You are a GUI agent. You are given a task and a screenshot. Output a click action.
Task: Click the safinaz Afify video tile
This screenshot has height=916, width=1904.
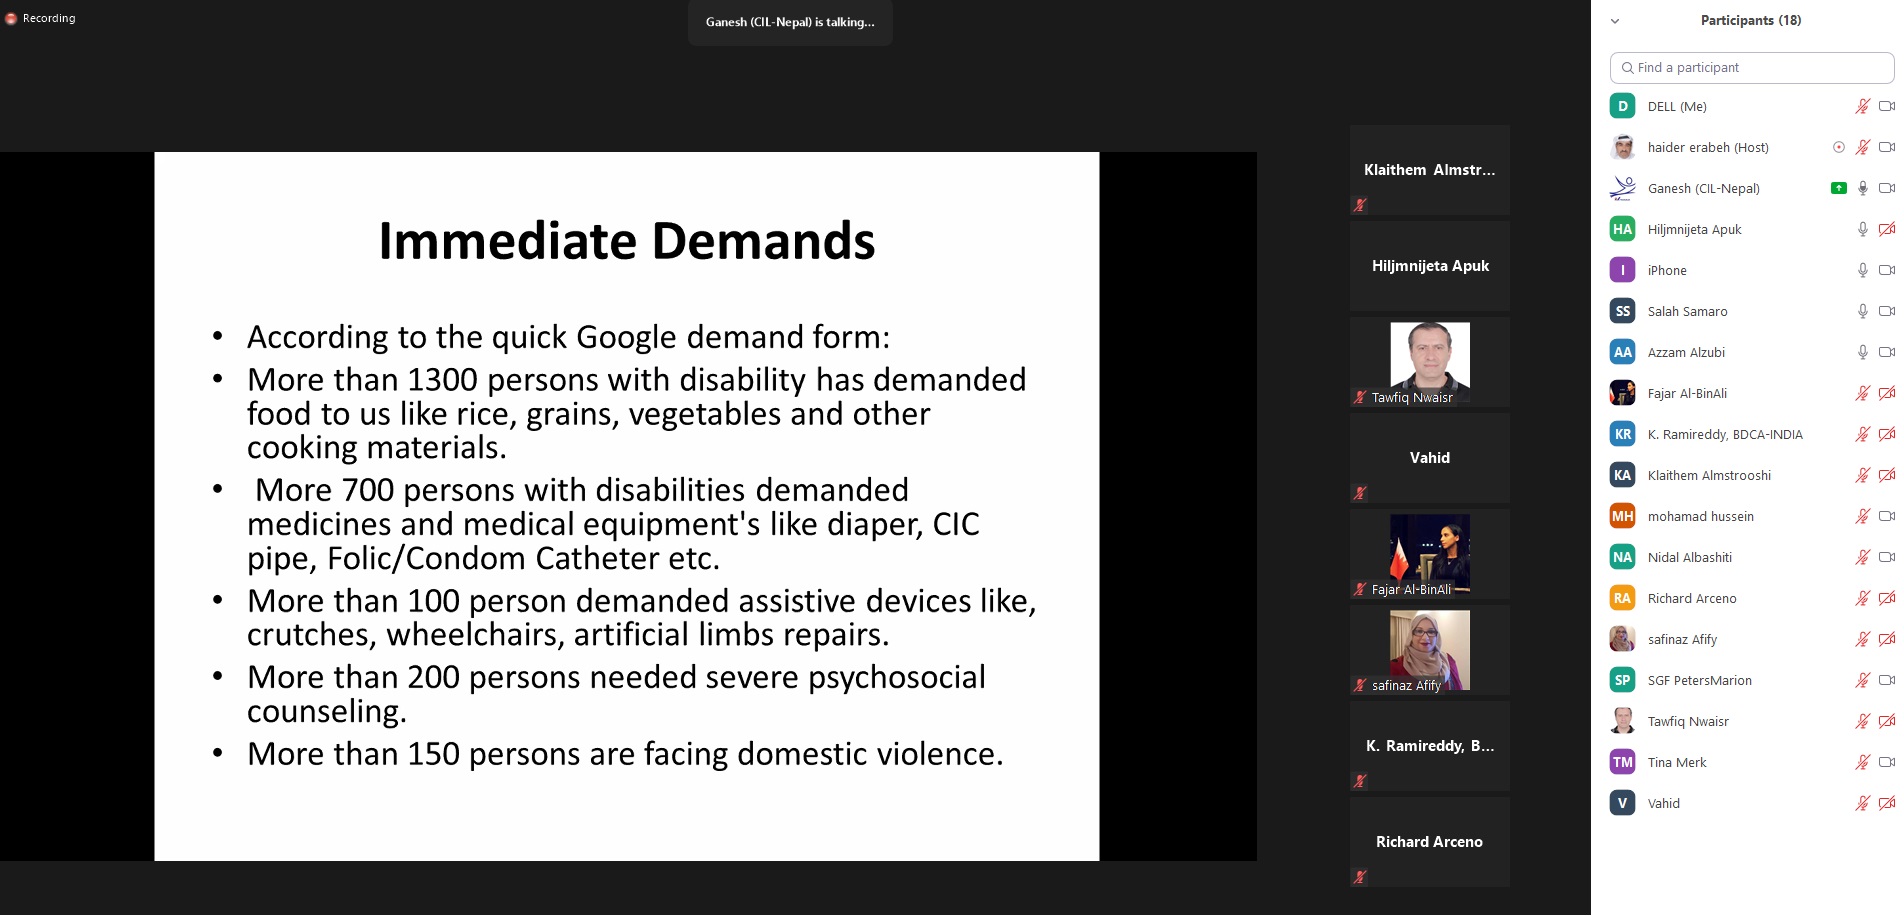(1429, 650)
